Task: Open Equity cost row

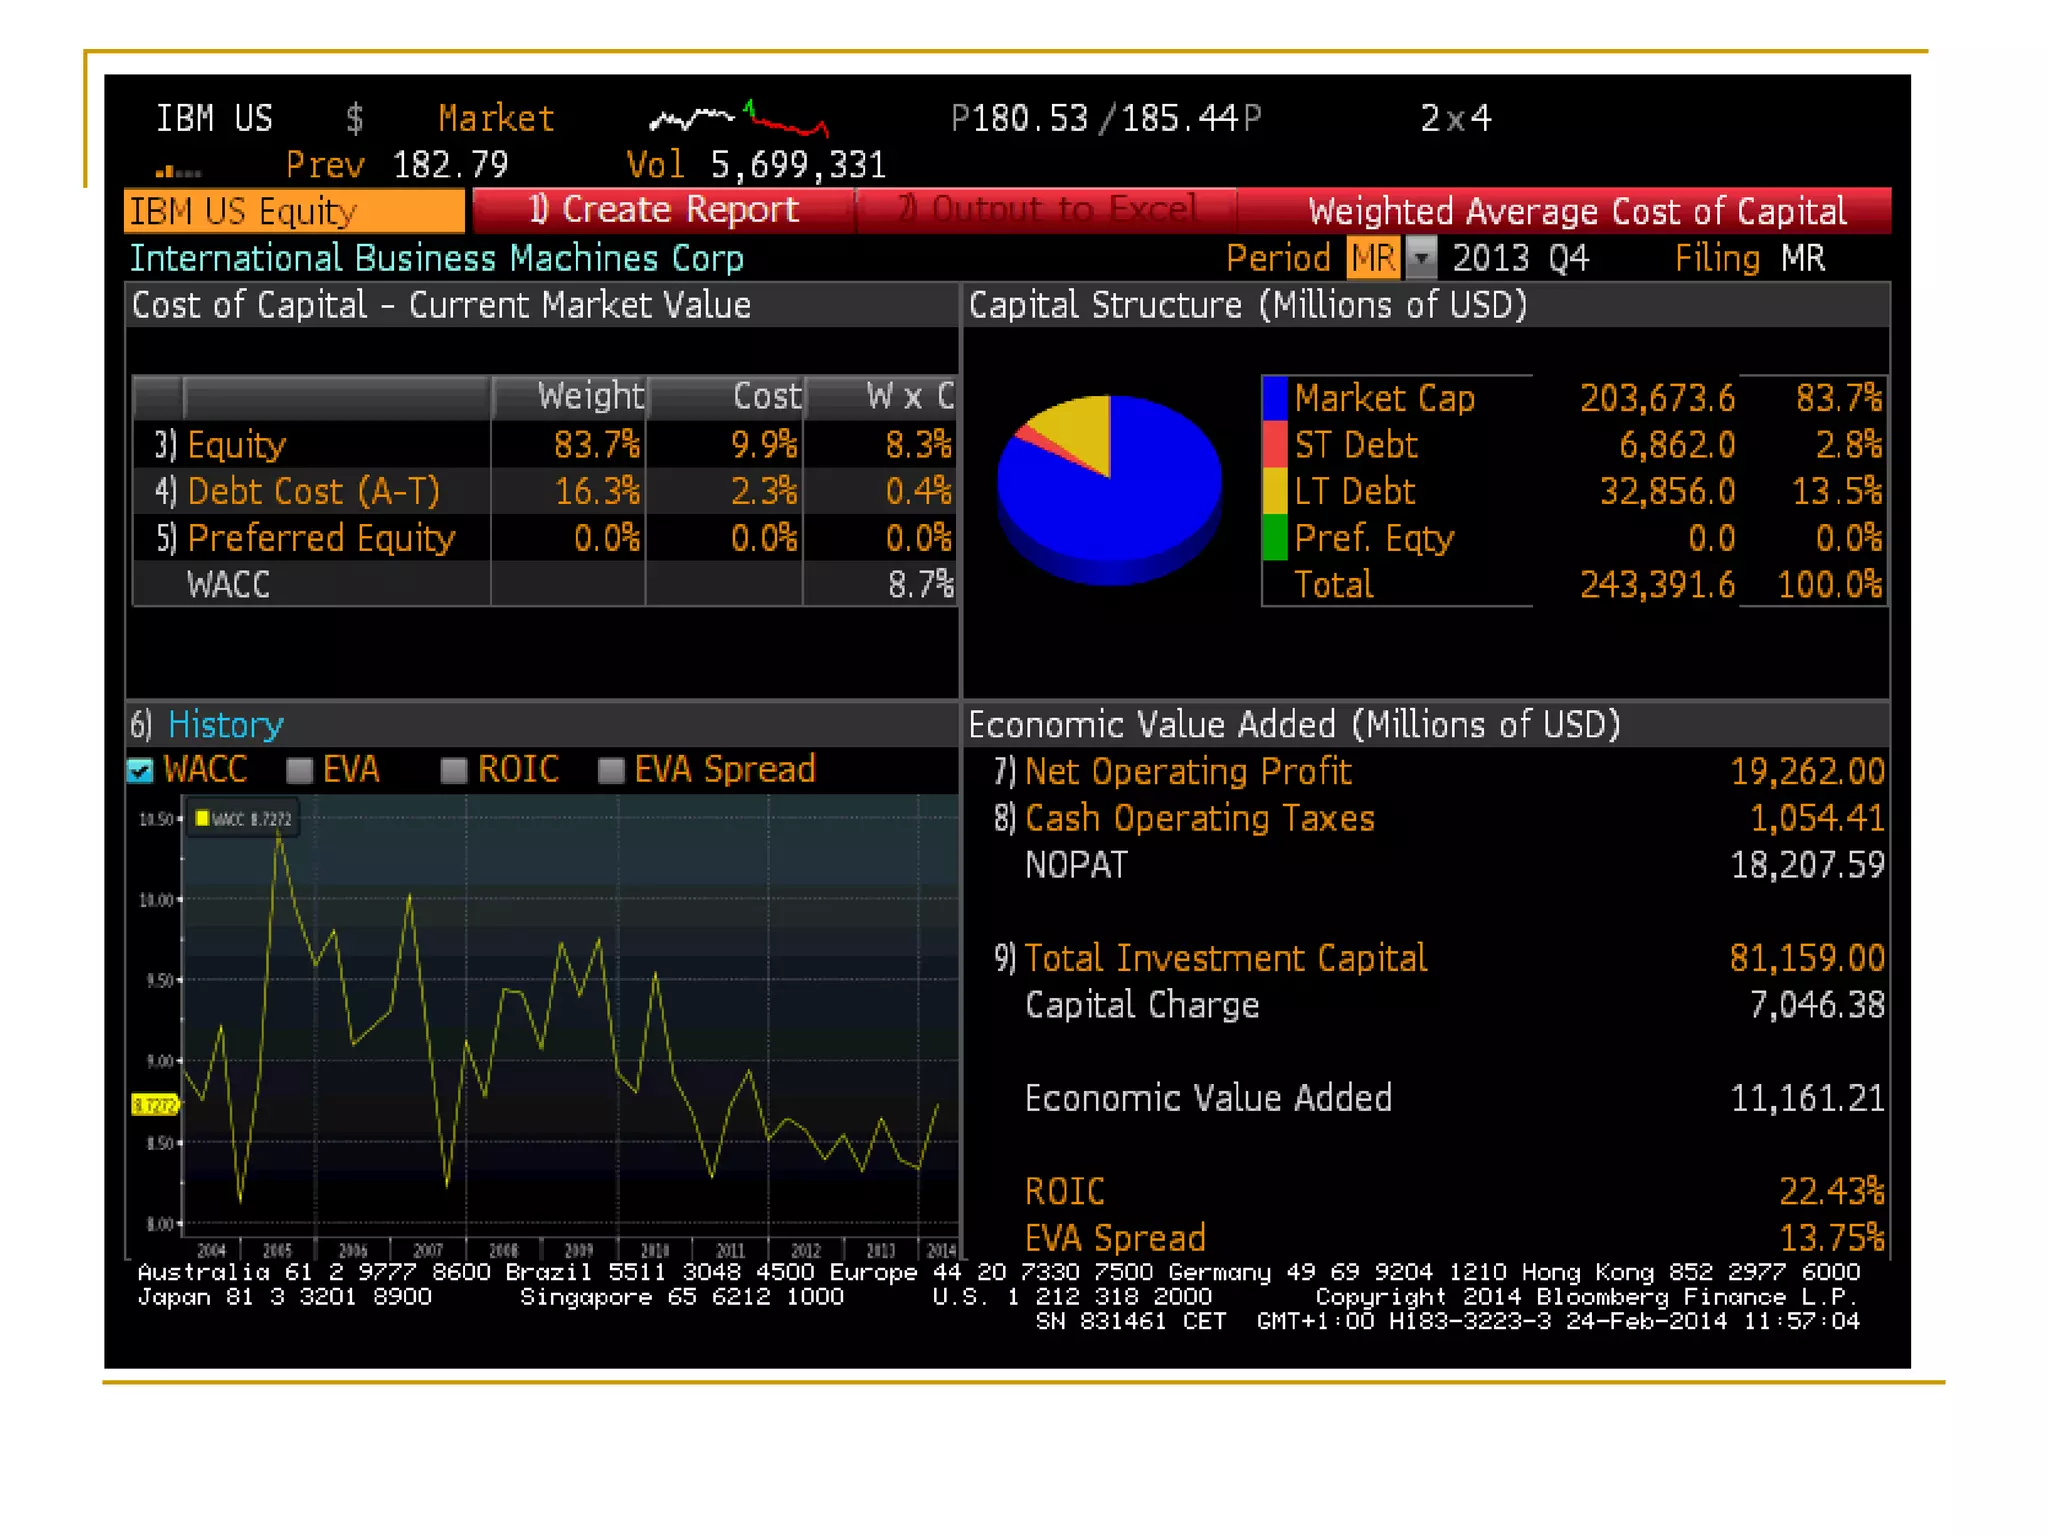Action: coord(236,445)
